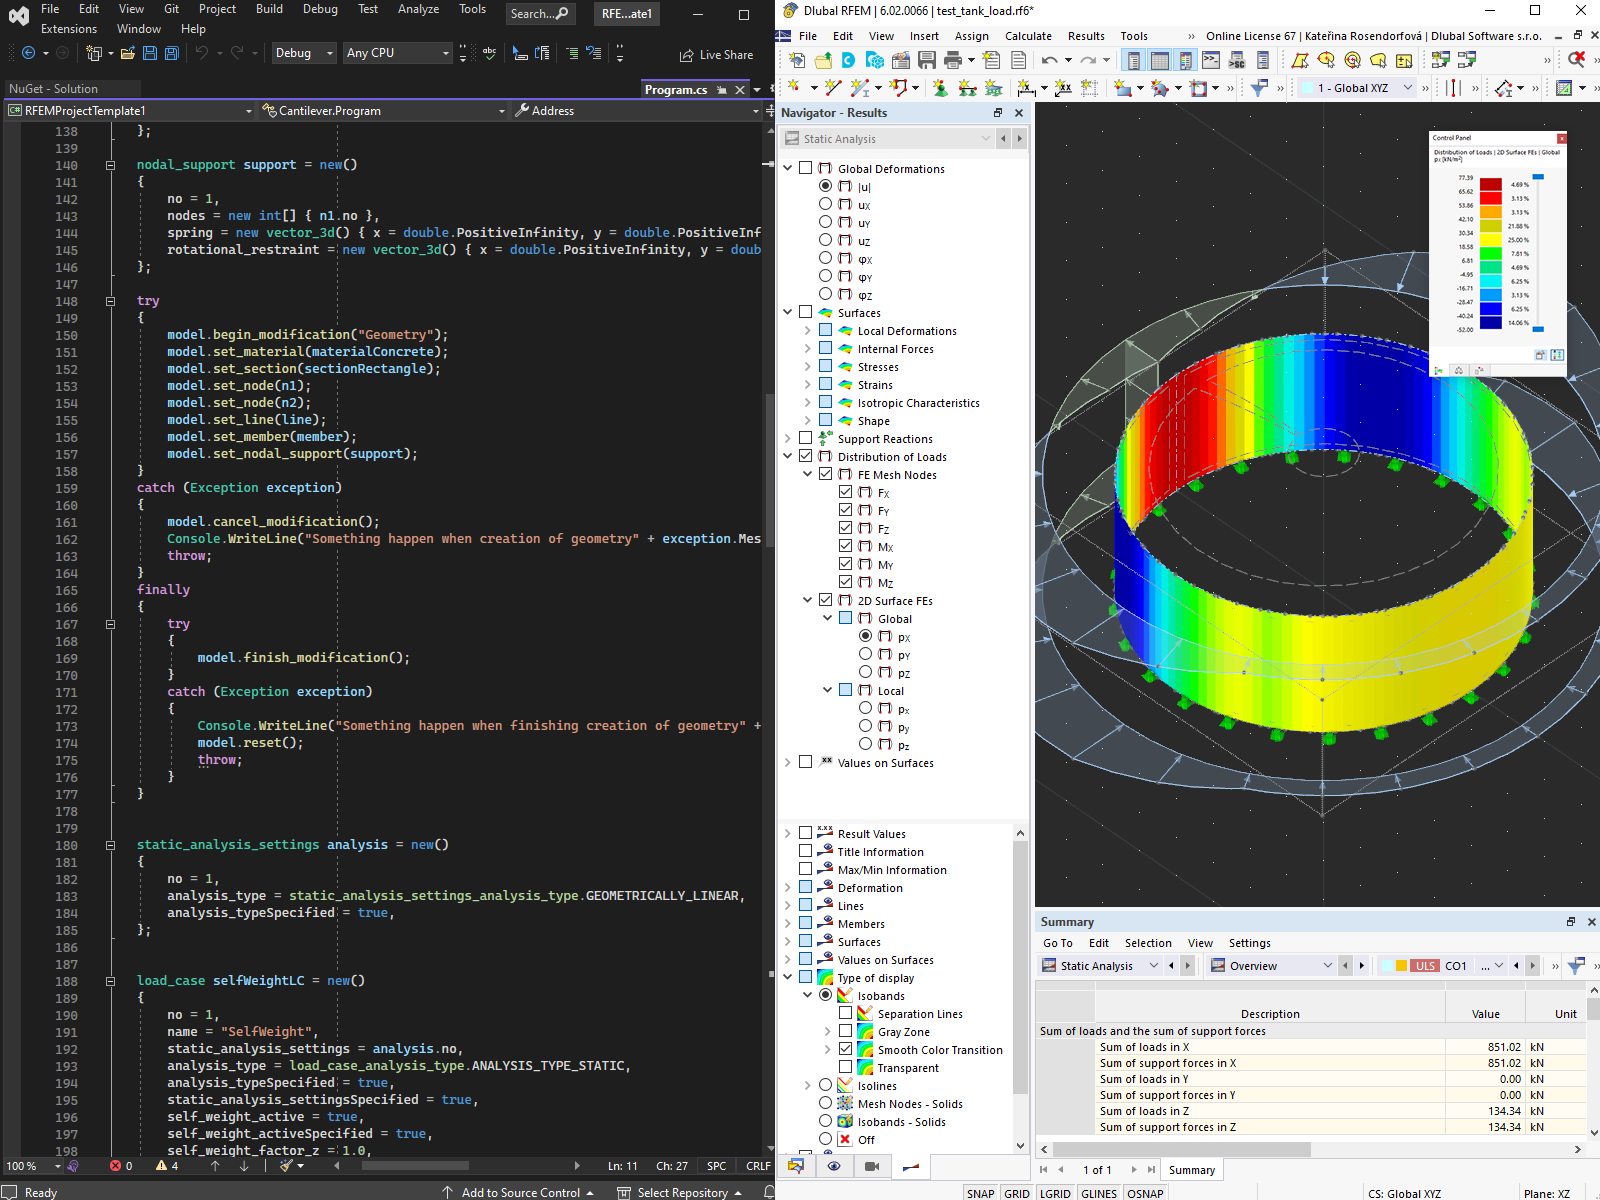Open the Live Share button
Screen dimensions: 1600x1200
pyautogui.click(x=716, y=55)
